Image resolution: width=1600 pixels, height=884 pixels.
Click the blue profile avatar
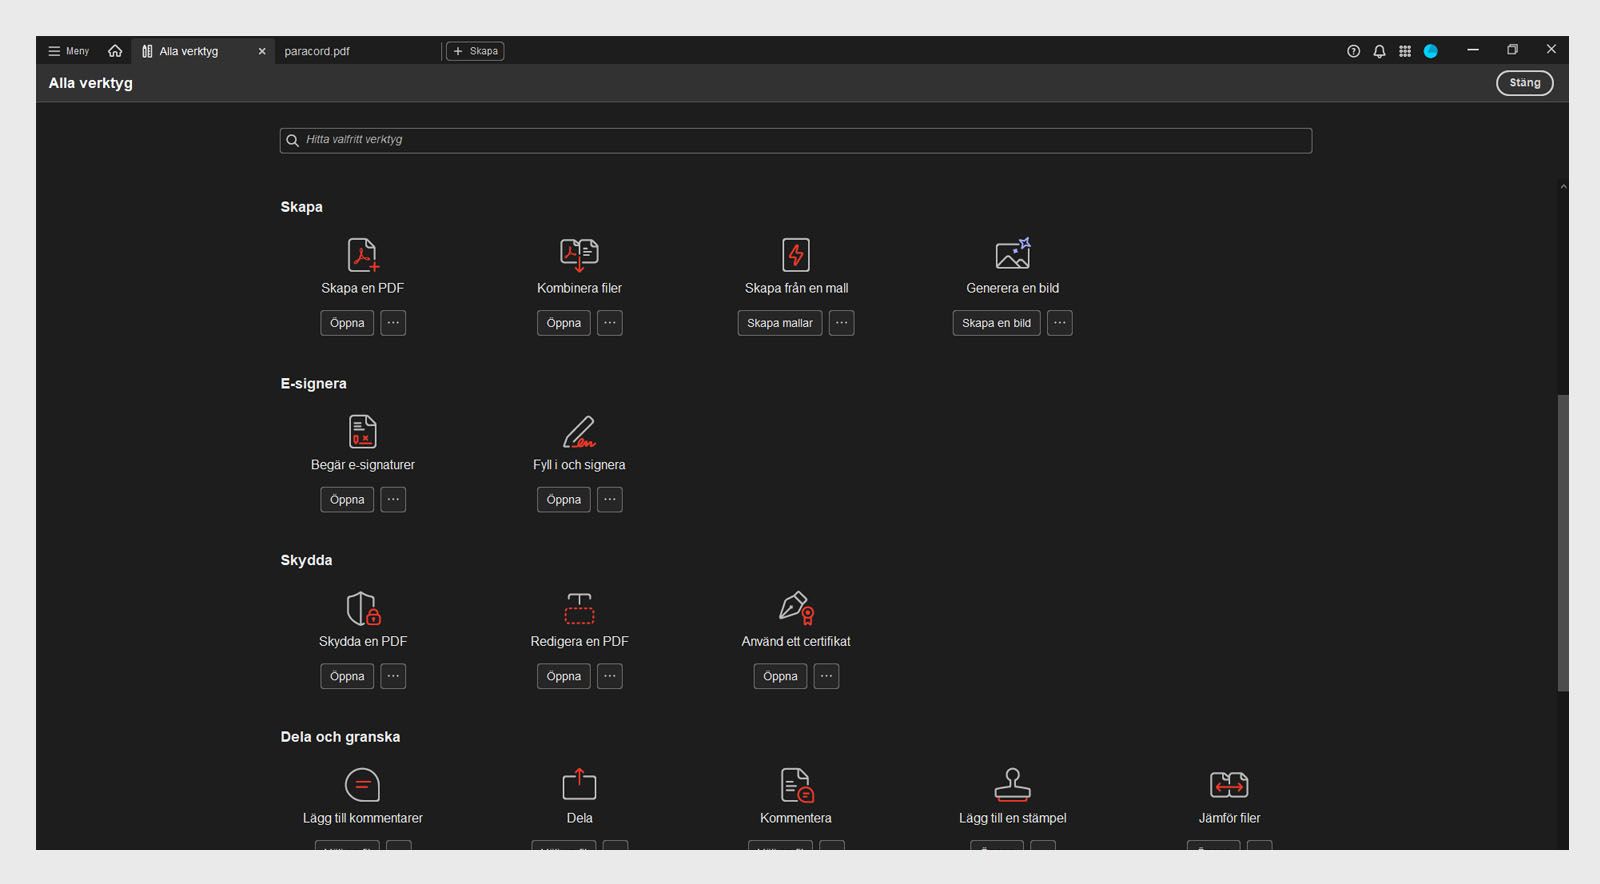(x=1431, y=51)
